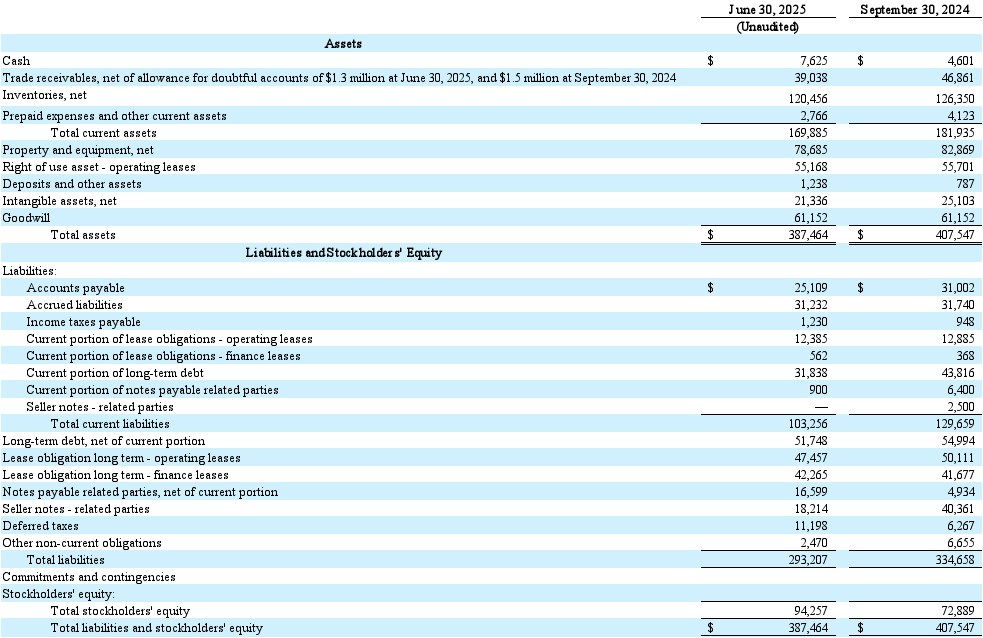Viewport: 983px width, 638px height.
Task: Click the Commitments and contingencies label
Action: [89, 577]
